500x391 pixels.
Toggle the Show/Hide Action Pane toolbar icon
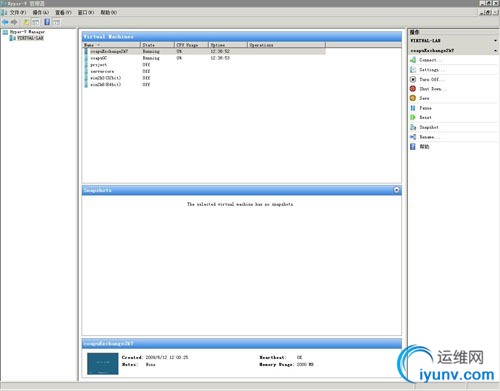pos(56,22)
